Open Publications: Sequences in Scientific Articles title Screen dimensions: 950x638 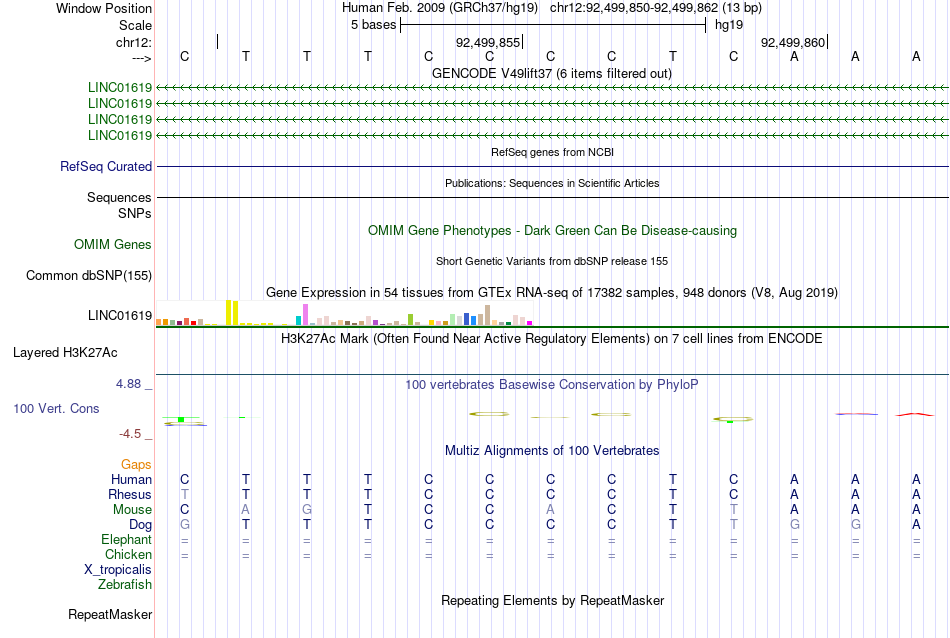pyautogui.click(x=552, y=183)
